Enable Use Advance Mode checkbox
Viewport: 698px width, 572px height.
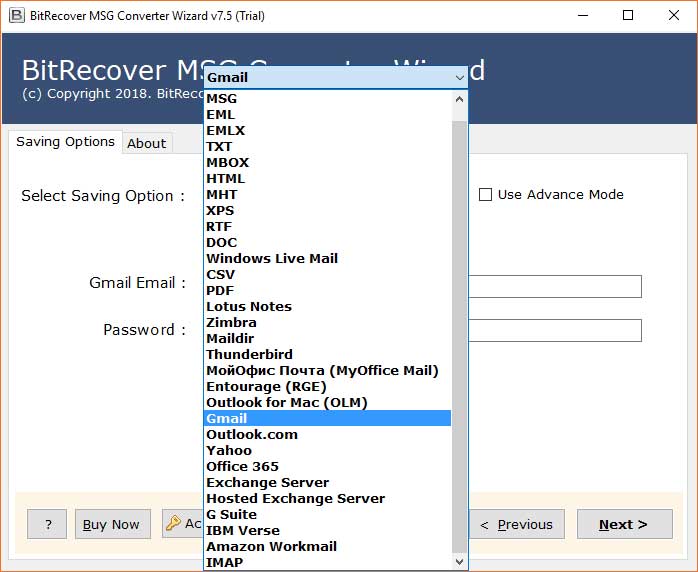(x=485, y=195)
